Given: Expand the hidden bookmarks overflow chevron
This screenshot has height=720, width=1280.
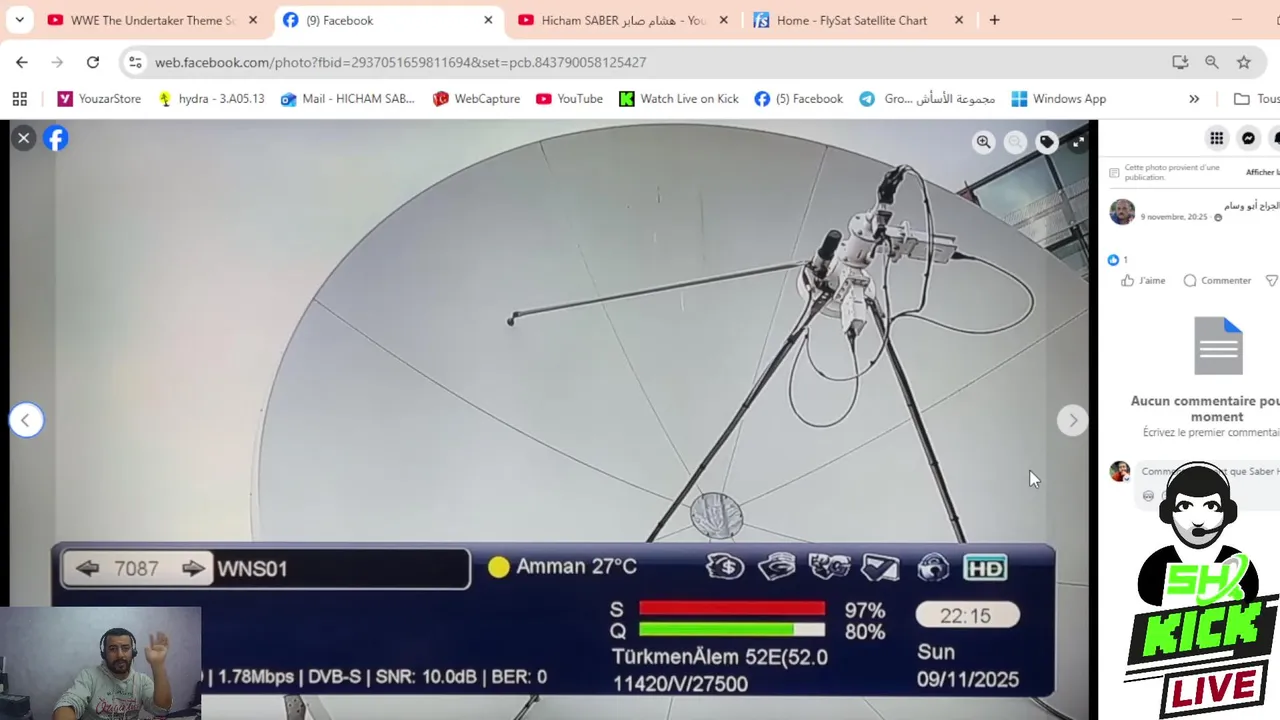Looking at the screenshot, I should pyautogui.click(x=1194, y=99).
